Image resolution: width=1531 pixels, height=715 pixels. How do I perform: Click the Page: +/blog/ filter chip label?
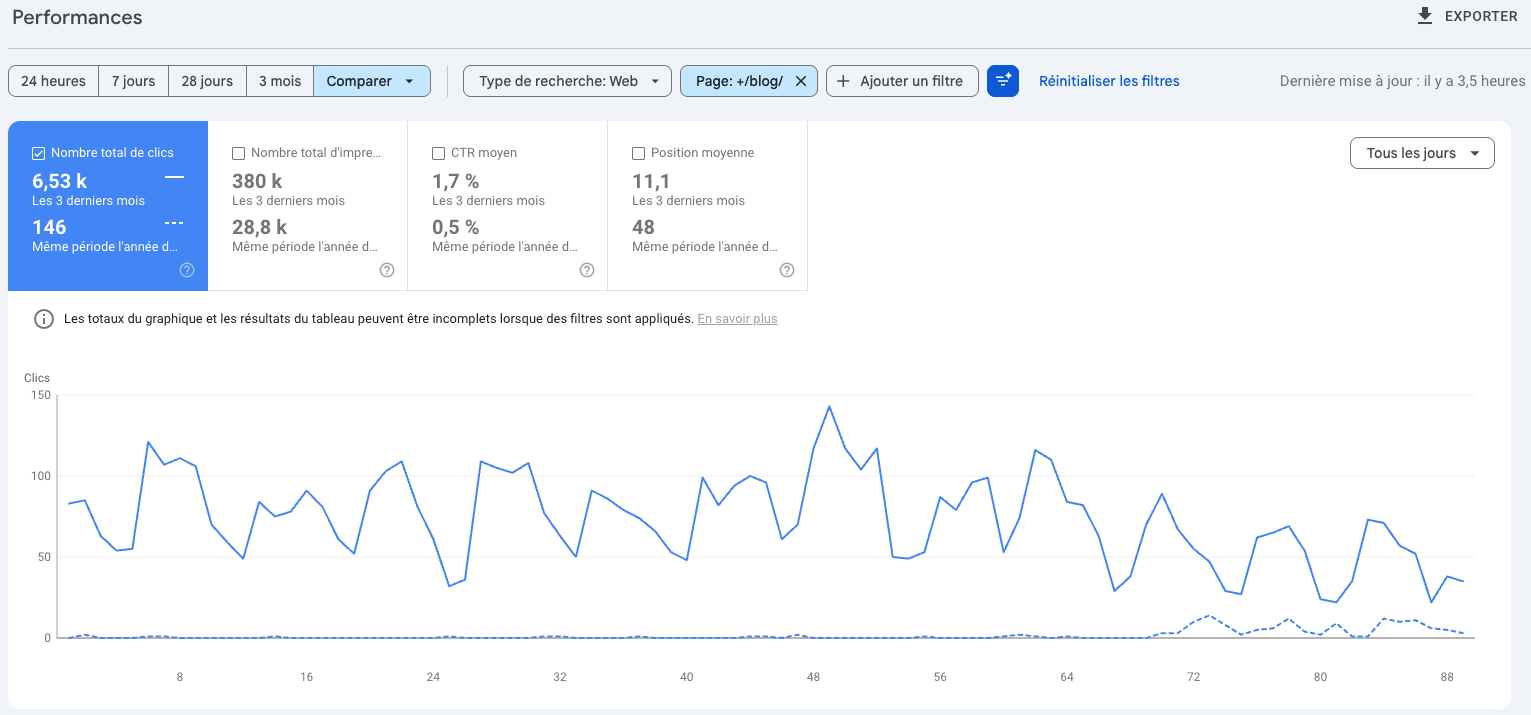pos(739,81)
